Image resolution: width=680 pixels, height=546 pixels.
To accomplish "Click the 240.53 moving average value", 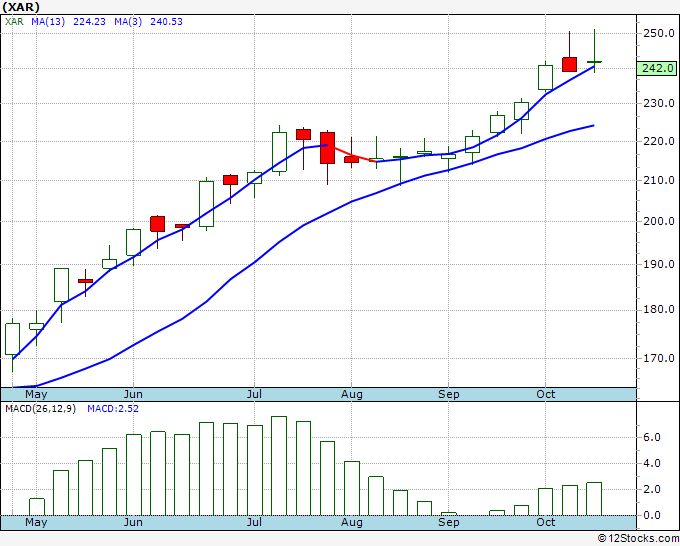I will pyautogui.click(x=166, y=22).
